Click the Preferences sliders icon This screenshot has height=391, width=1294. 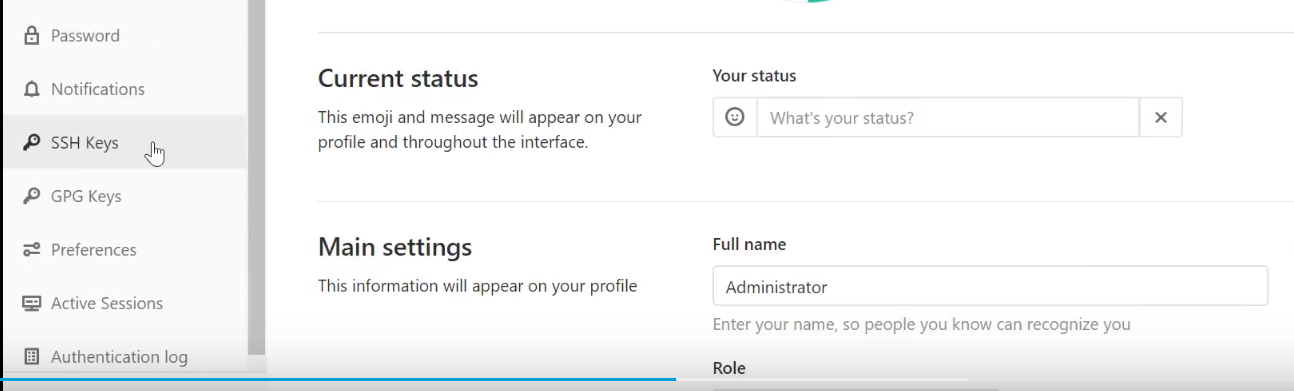point(31,250)
